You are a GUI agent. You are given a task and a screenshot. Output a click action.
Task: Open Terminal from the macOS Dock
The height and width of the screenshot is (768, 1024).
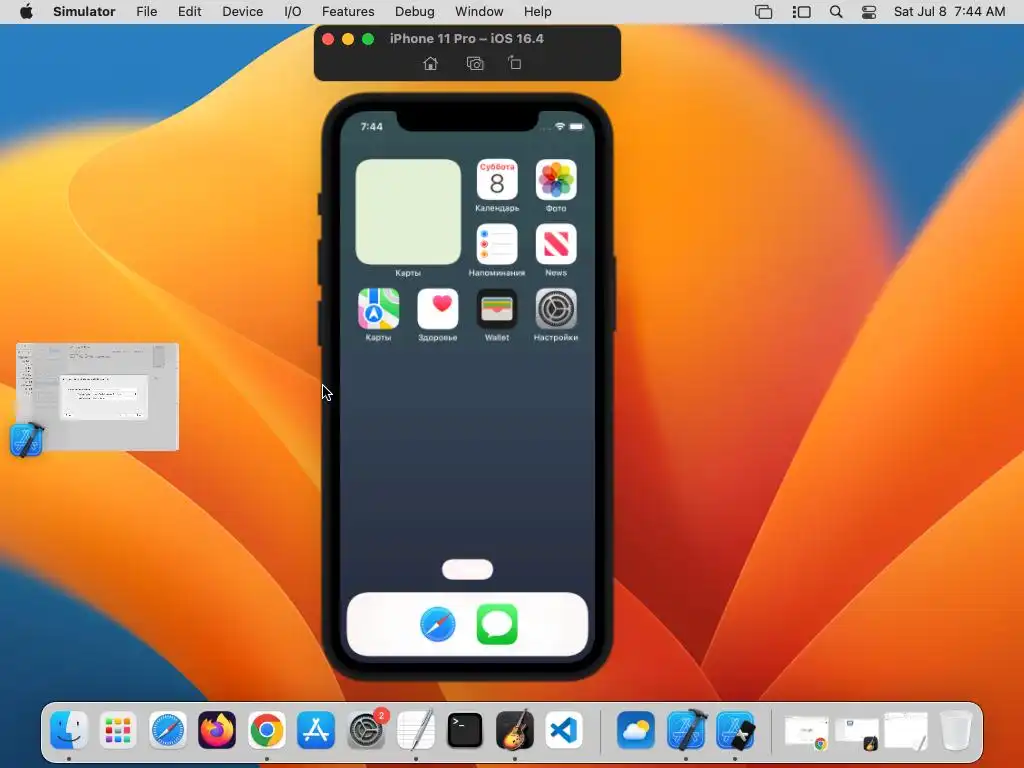coord(465,729)
